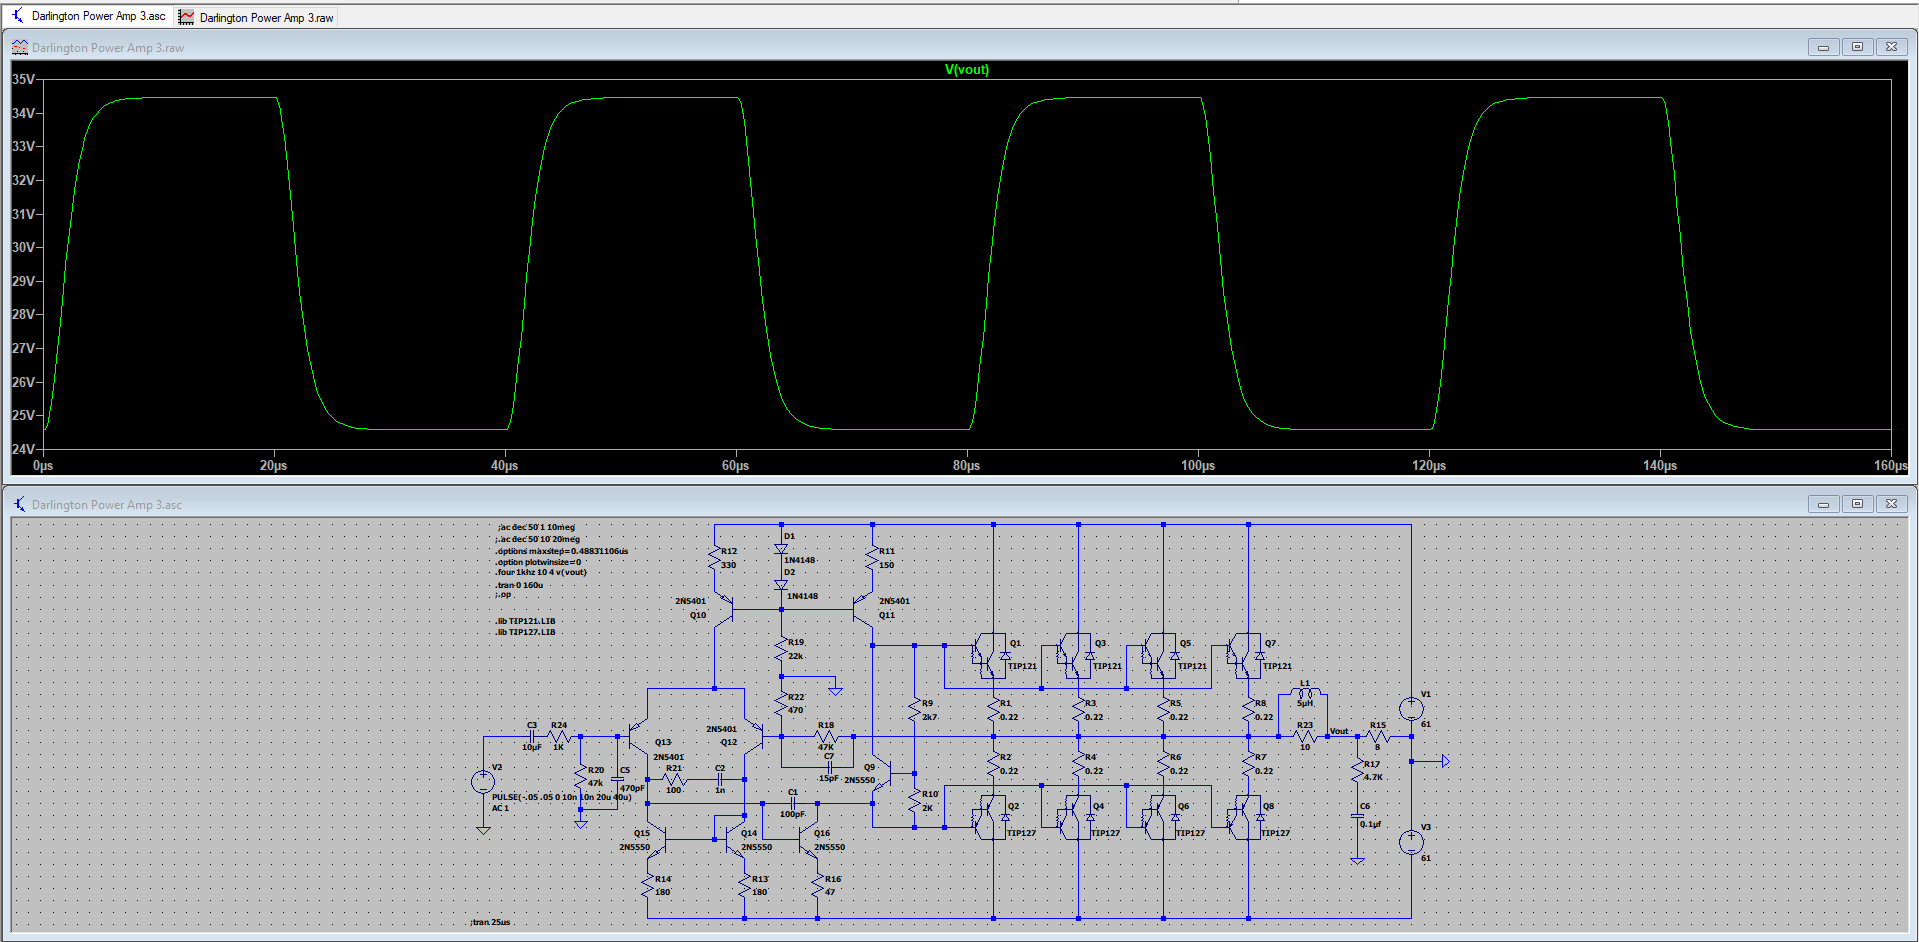Click transistor Q16 symbol
Viewport: 1919px width, 942px height.
(x=808, y=839)
